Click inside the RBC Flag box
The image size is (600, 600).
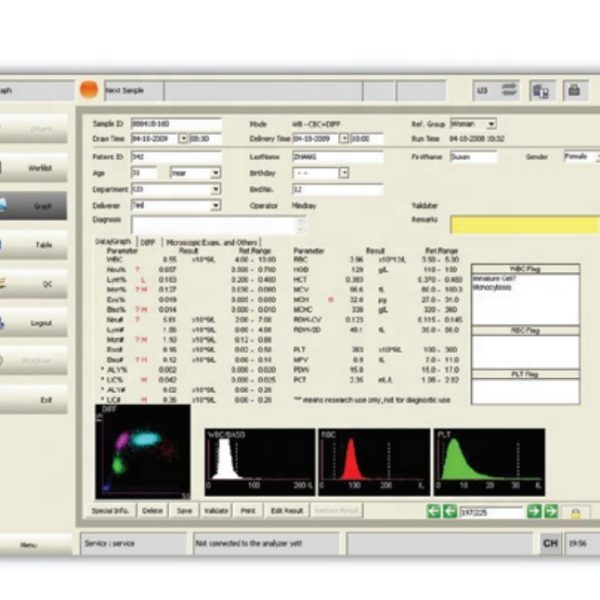coord(525,352)
